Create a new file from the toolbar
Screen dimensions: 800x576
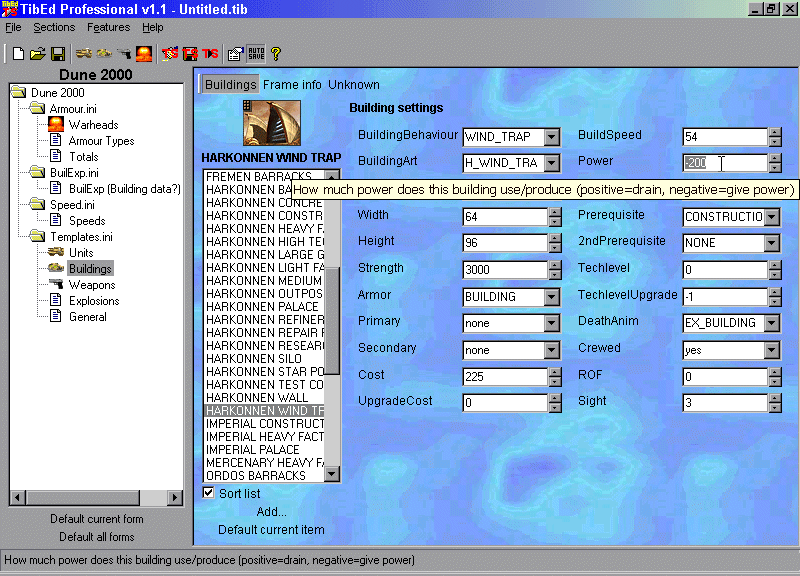click(18, 54)
